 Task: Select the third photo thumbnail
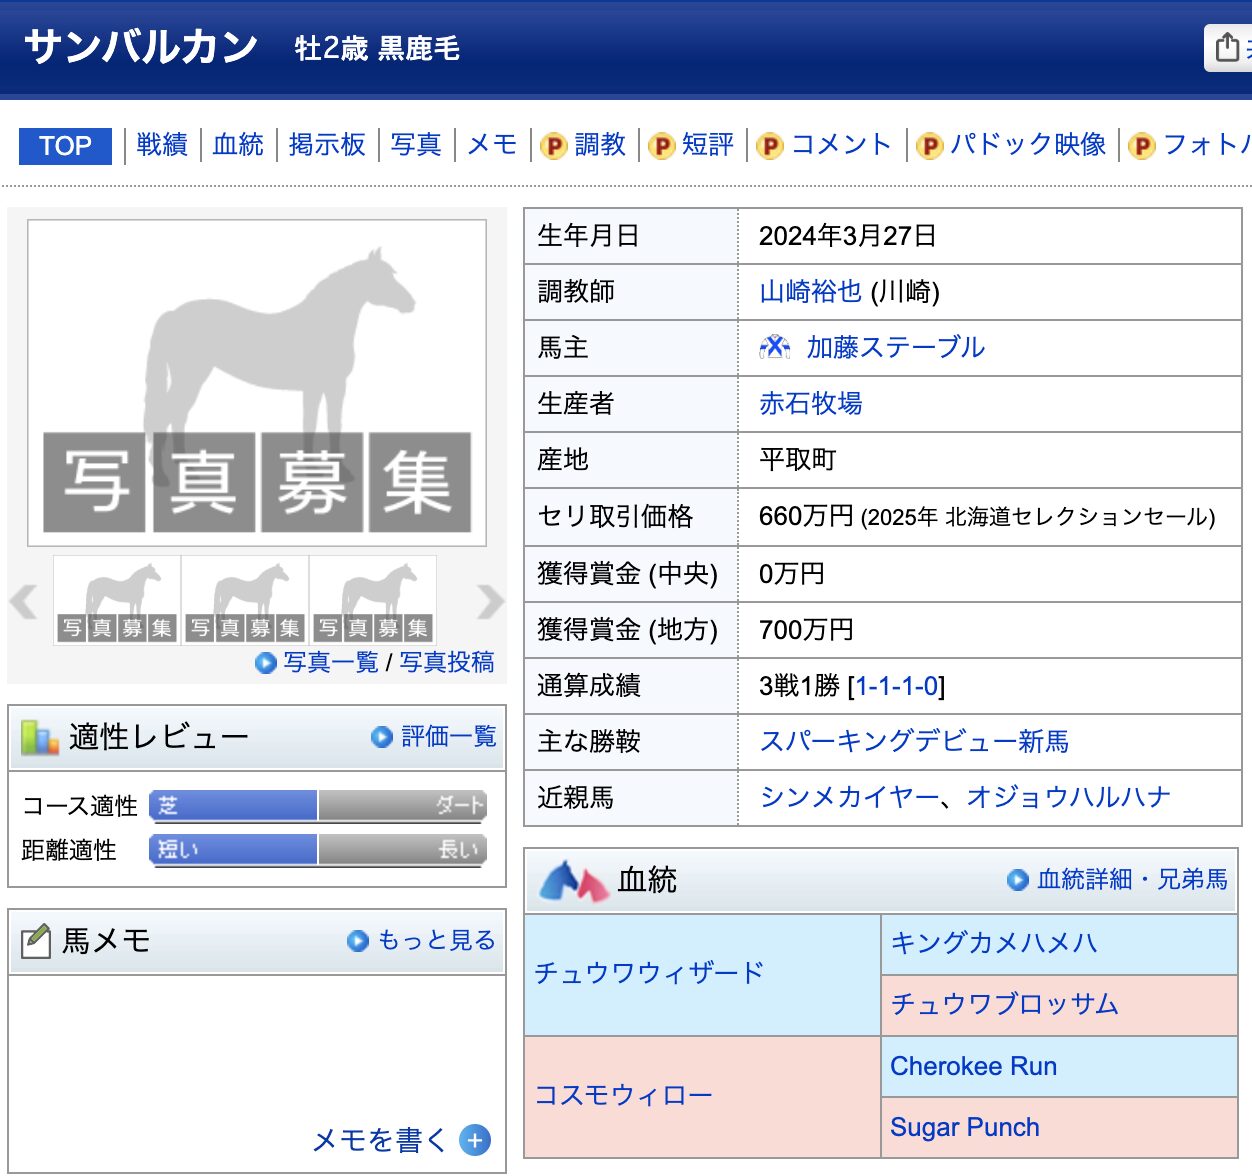(373, 601)
